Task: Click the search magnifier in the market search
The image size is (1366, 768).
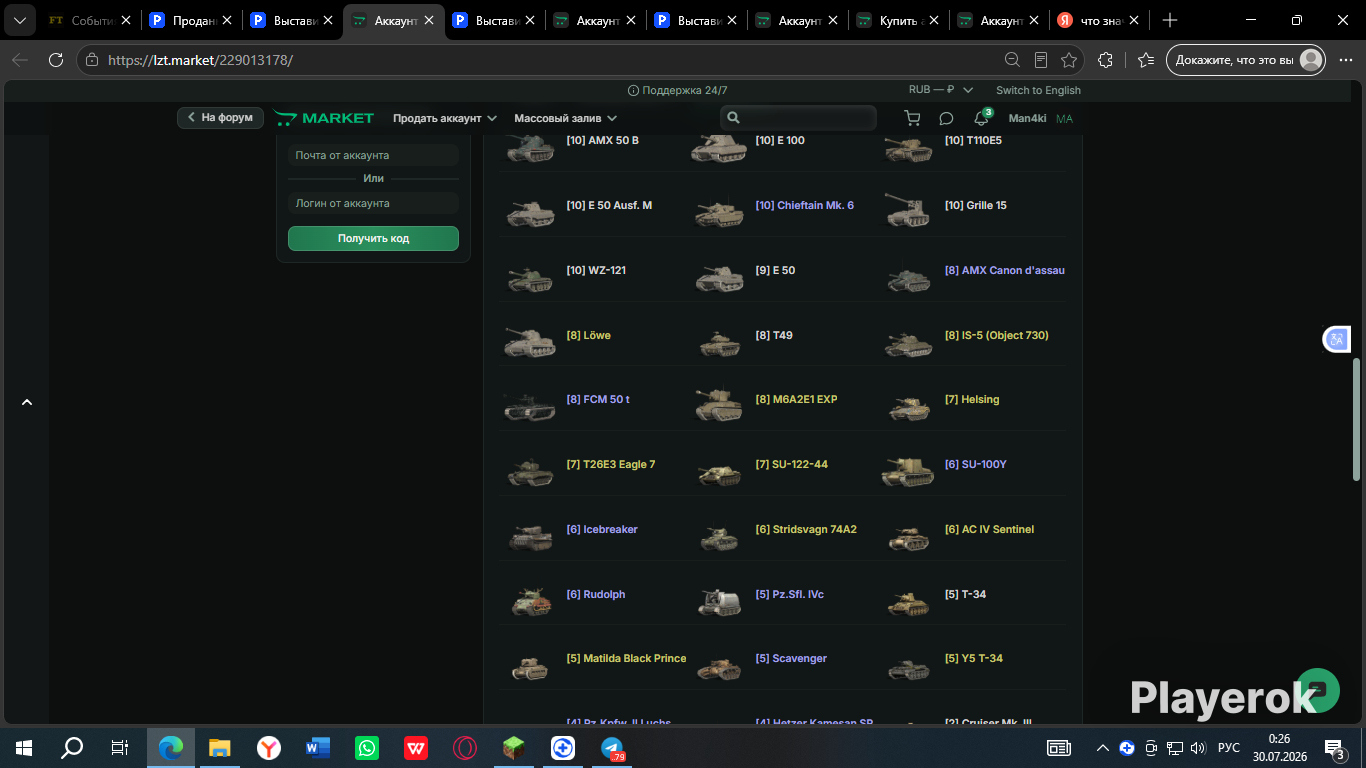Action: [x=733, y=118]
